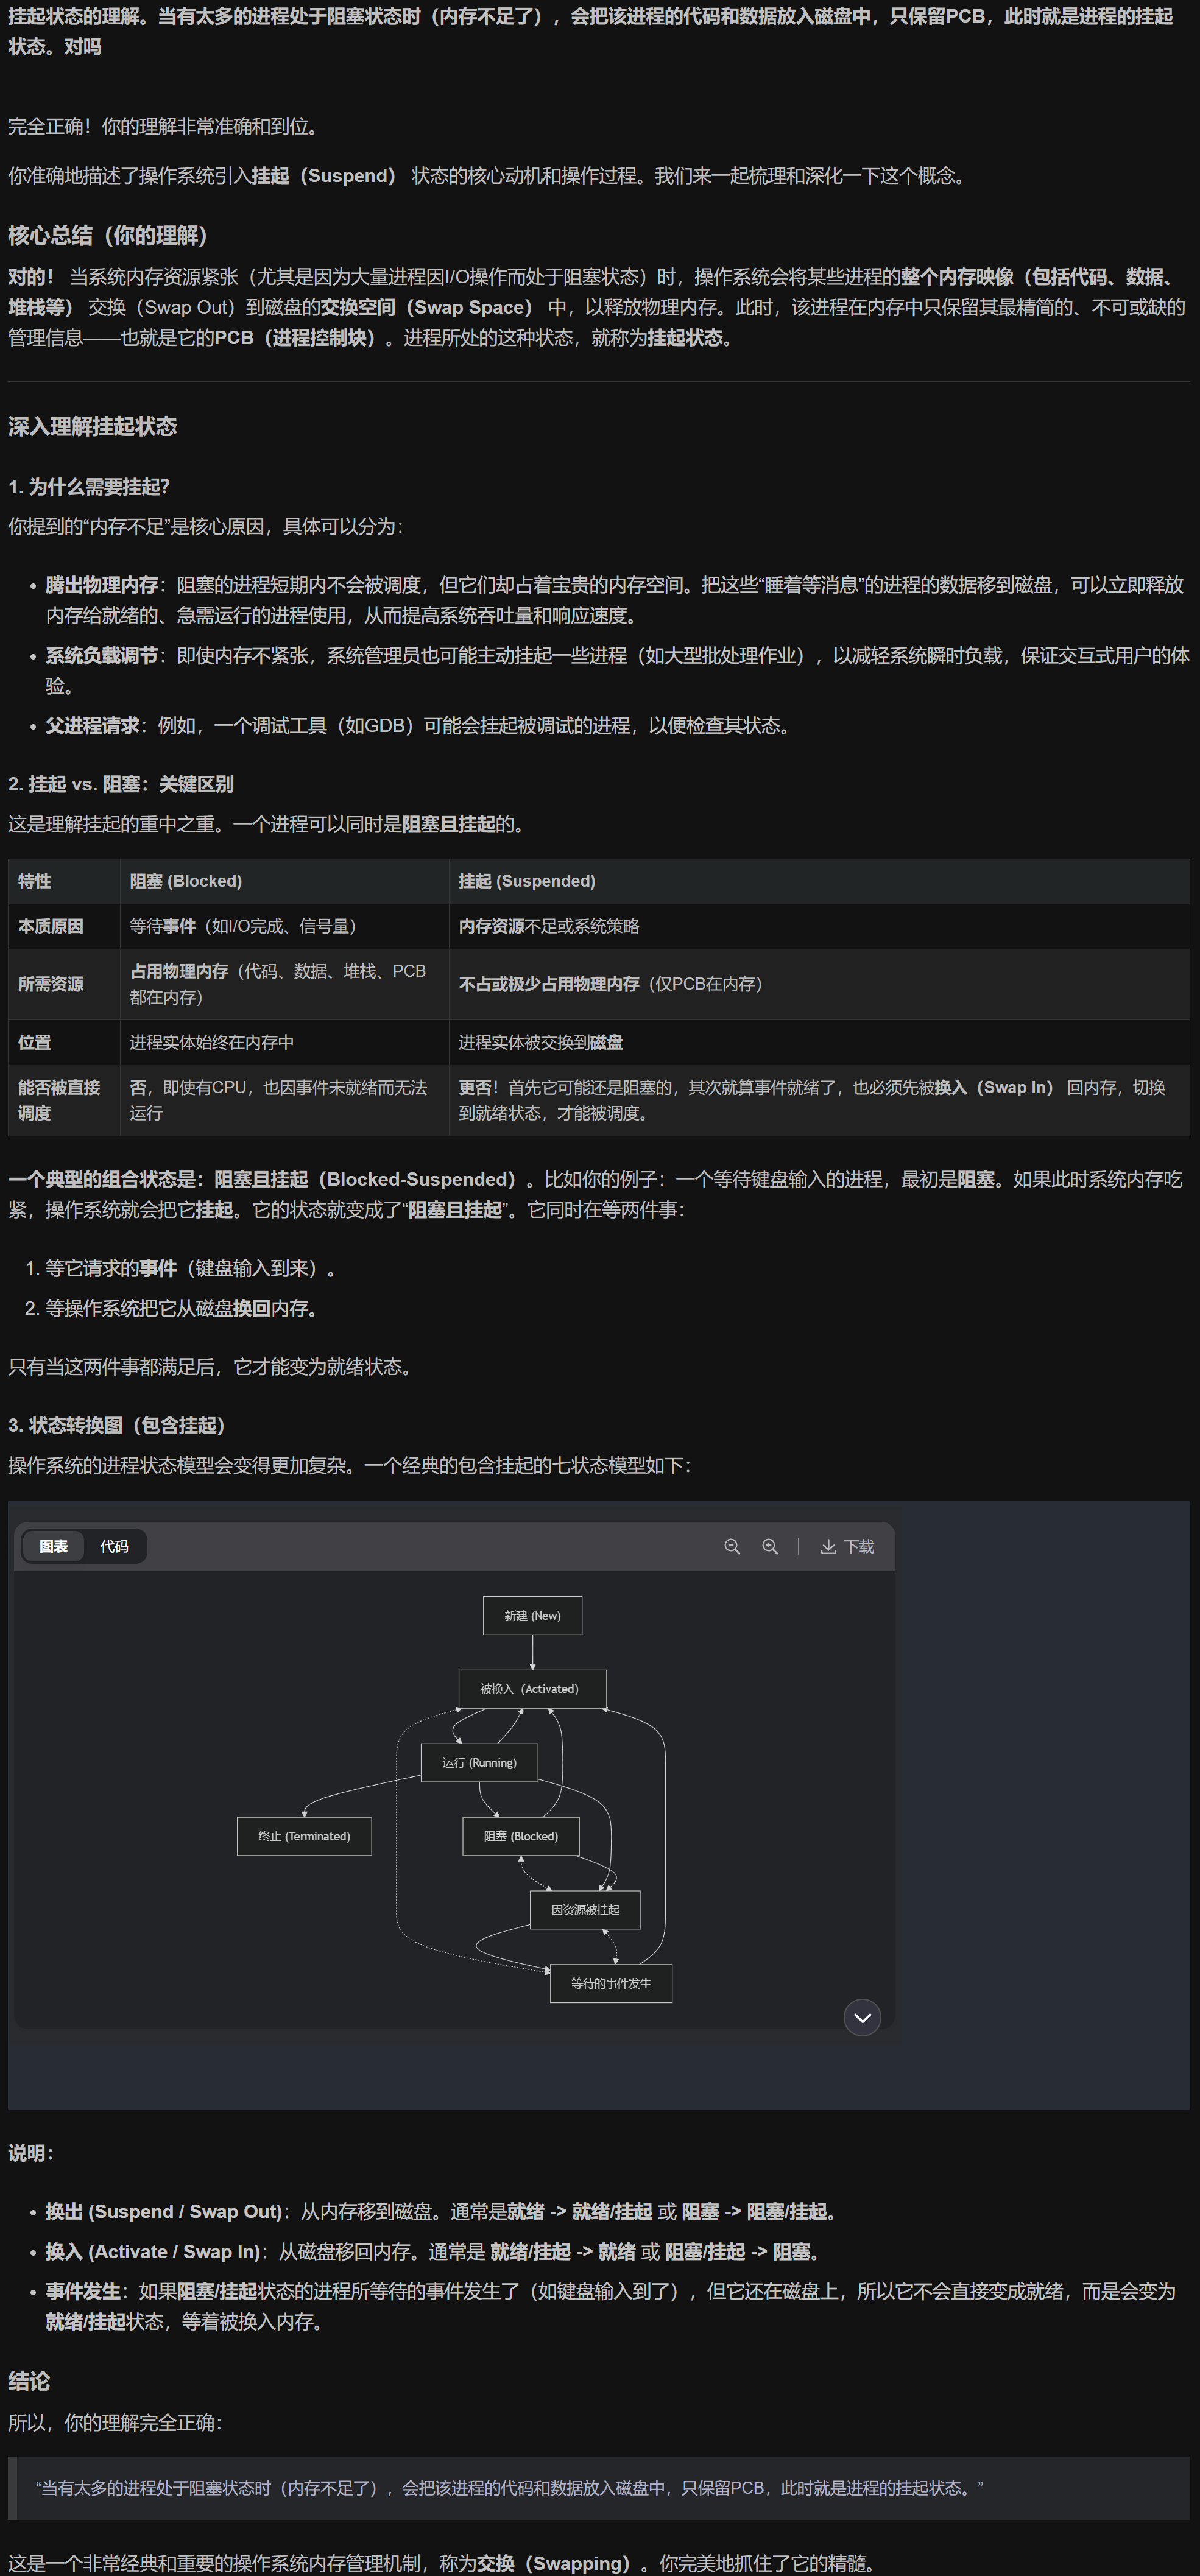Click the 阻塞 (Blocked) diagram node
1200x2576 pixels.
520,1836
